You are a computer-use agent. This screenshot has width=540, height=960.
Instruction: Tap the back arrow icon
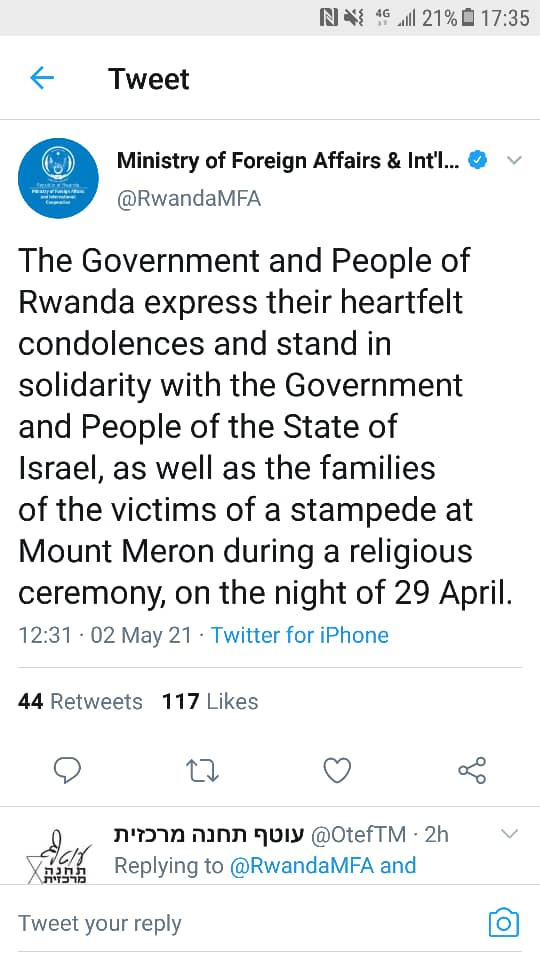coord(42,78)
